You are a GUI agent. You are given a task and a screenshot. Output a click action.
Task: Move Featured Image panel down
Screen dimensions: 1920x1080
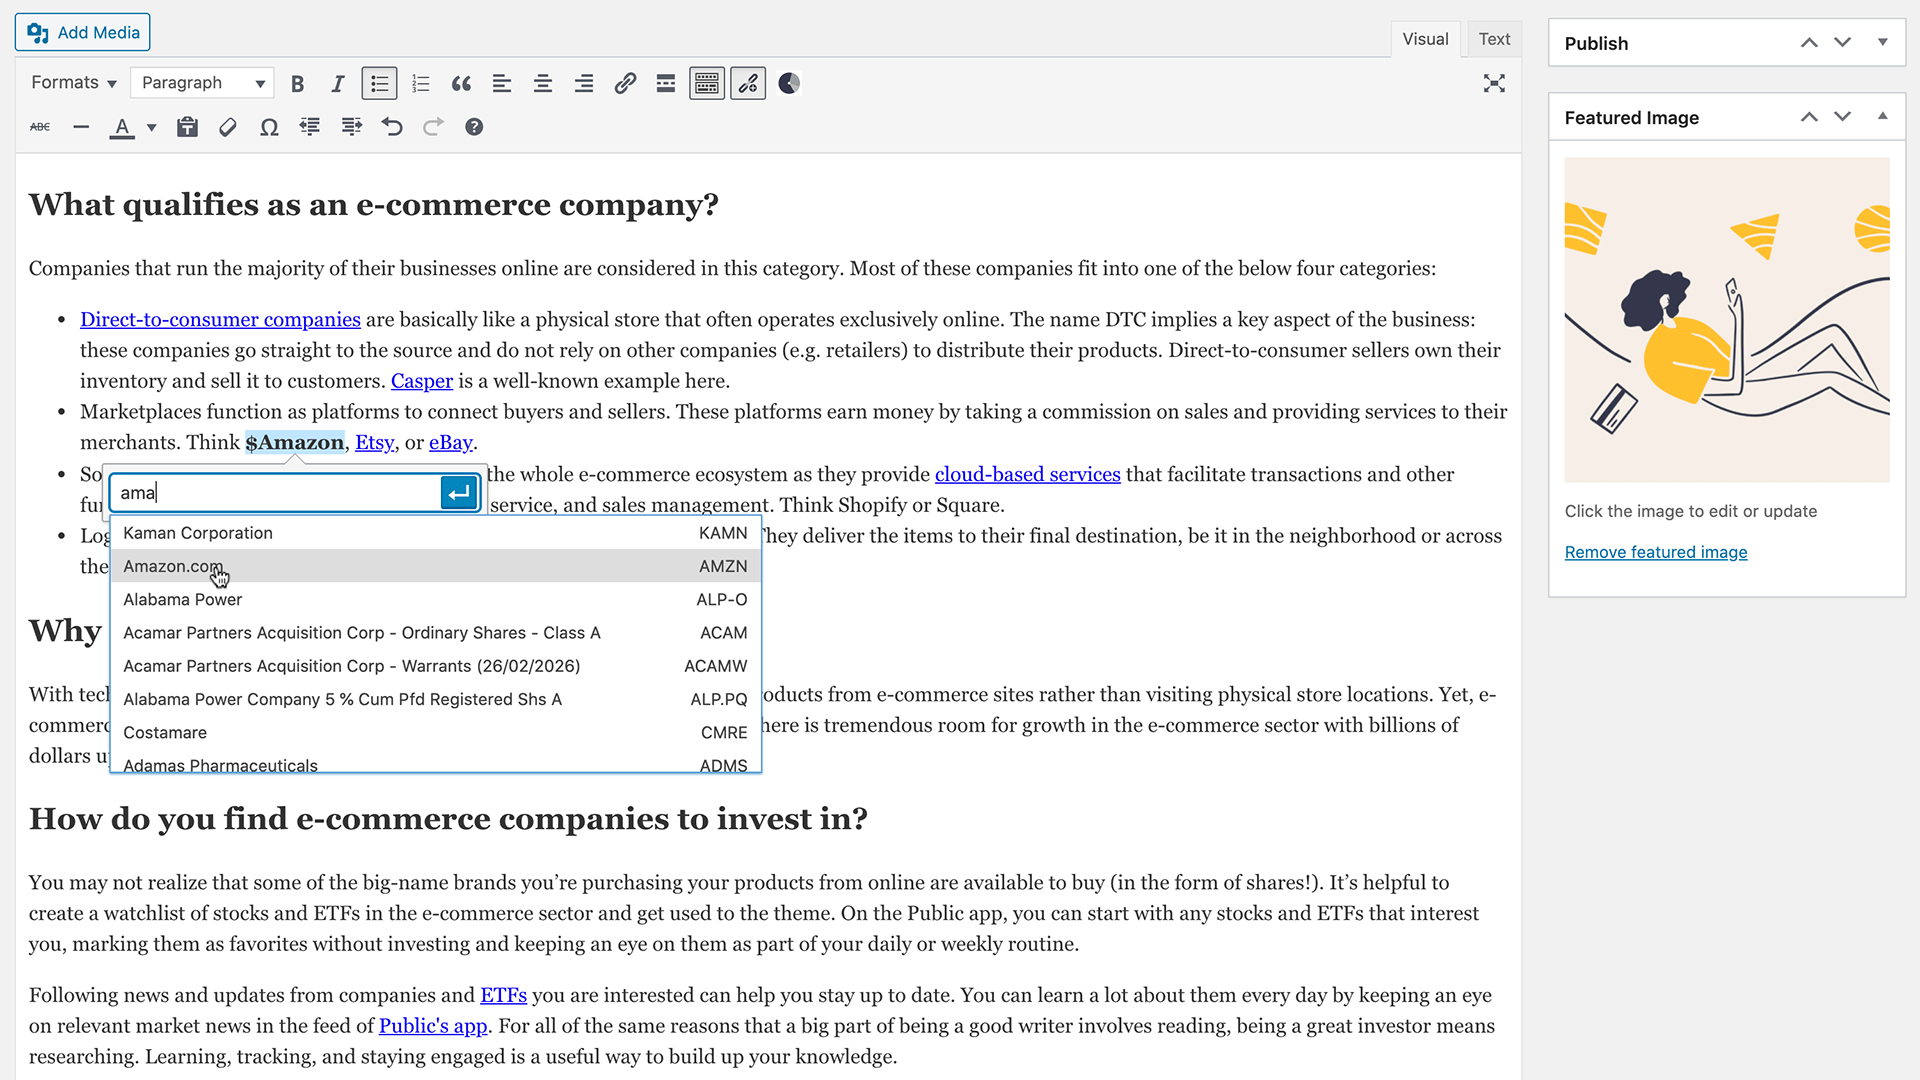(1842, 117)
